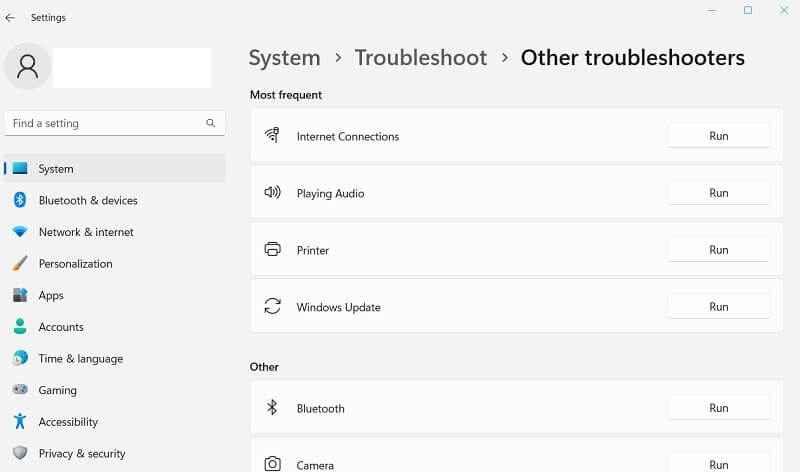
Task: Click the Bluetooth troubleshooter icon
Action: (x=272, y=408)
